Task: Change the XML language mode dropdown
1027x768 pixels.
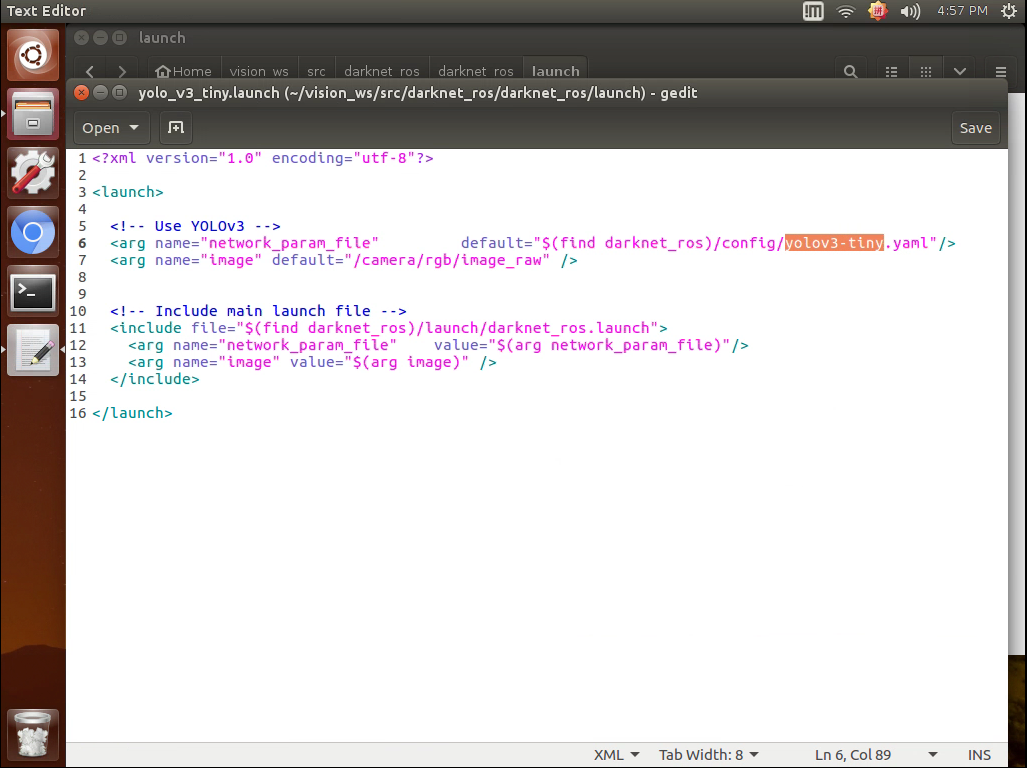Action: click(x=616, y=755)
